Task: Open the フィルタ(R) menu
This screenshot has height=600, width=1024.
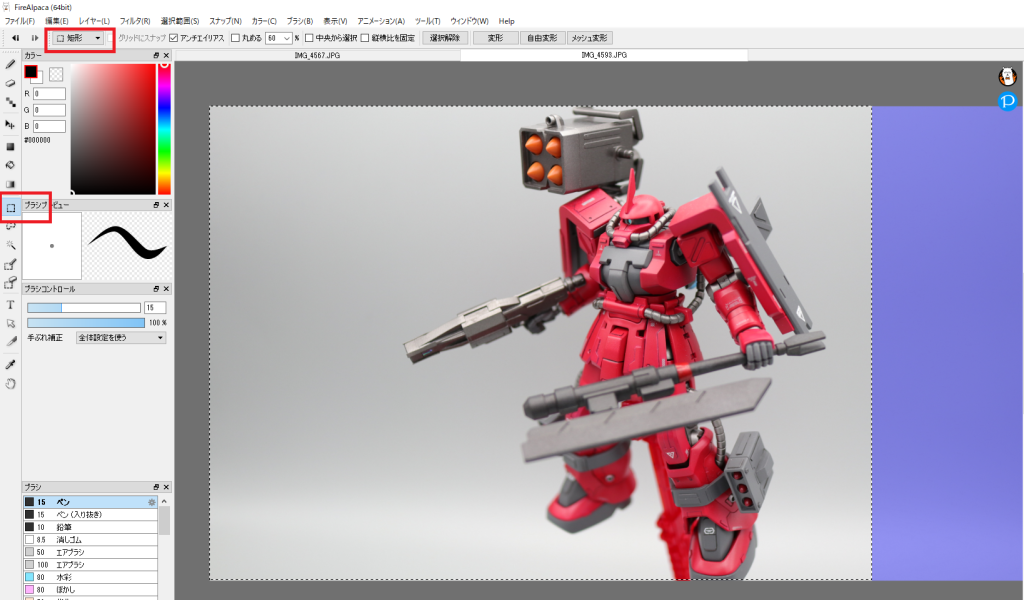Action: 135,21
